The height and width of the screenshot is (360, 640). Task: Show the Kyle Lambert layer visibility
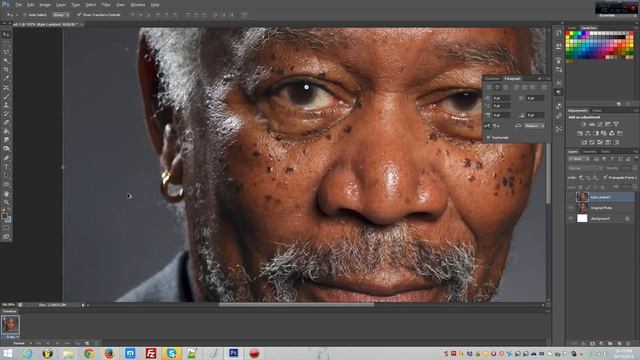click(571, 197)
